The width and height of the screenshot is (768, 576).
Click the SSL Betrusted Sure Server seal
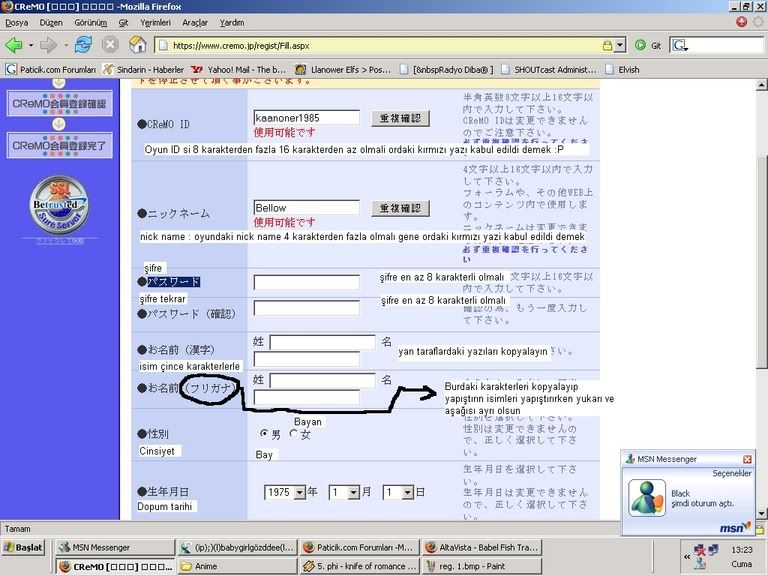[59, 205]
